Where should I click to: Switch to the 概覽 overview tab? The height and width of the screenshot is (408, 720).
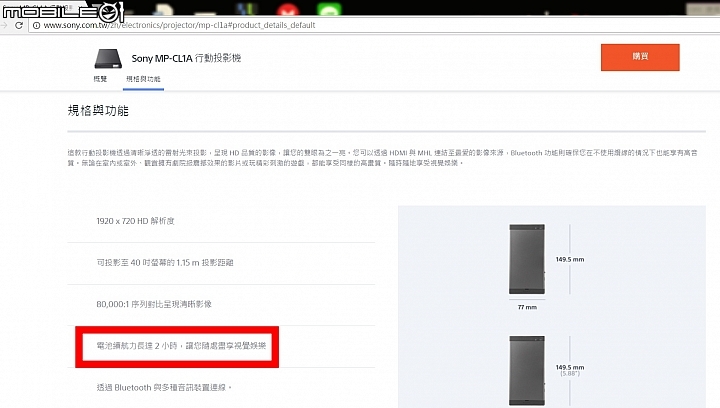(100, 79)
